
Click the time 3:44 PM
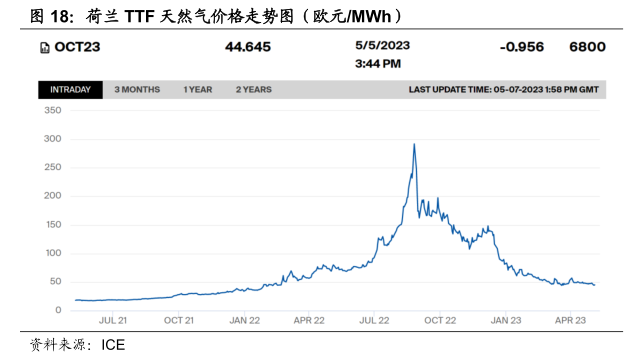(x=378, y=64)
